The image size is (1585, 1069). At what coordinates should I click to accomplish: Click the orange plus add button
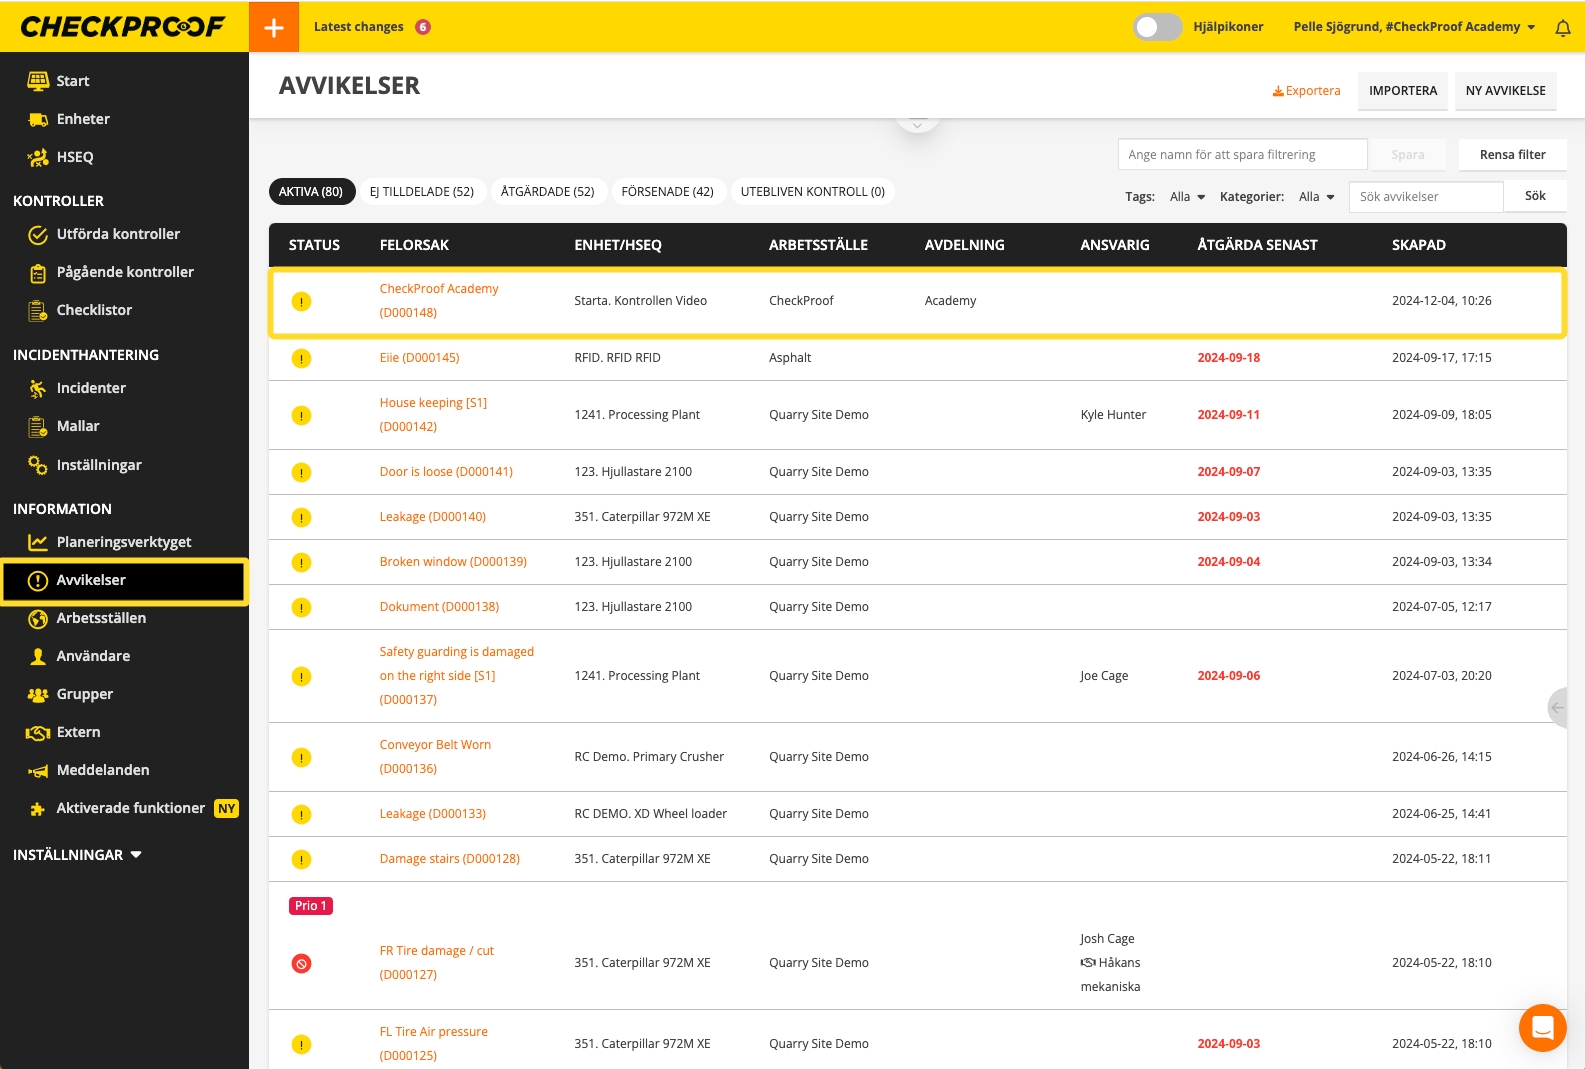pos(274,27)
